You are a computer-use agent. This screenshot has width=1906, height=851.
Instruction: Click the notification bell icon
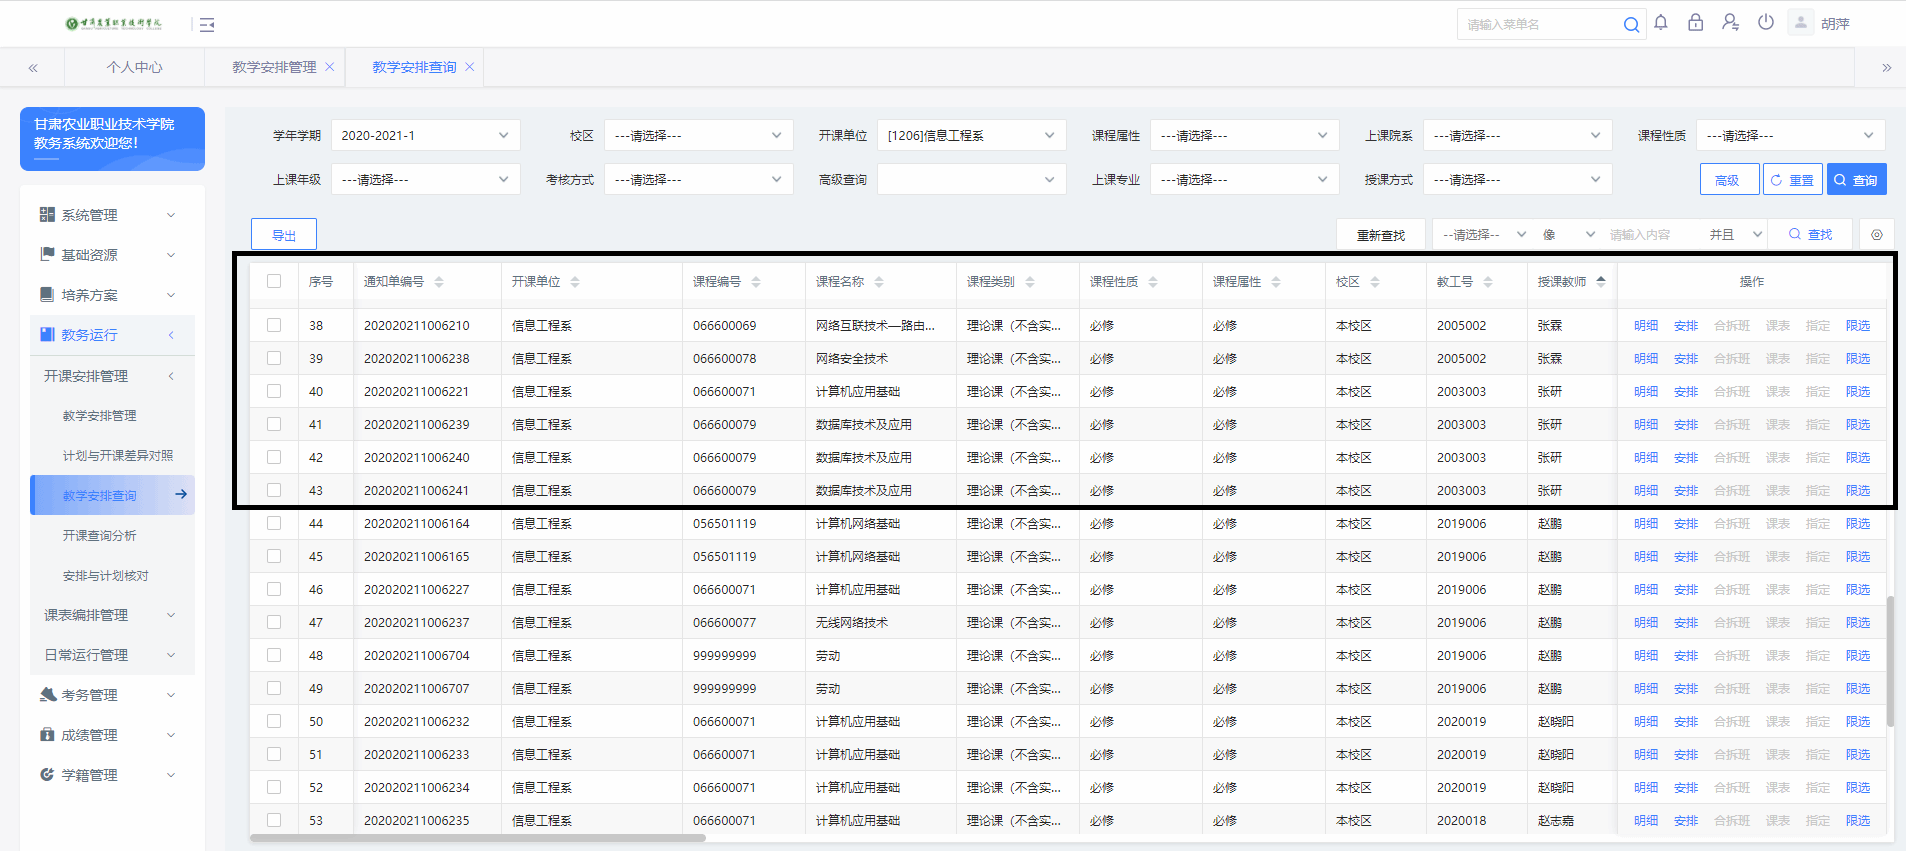click(1661, 23)
